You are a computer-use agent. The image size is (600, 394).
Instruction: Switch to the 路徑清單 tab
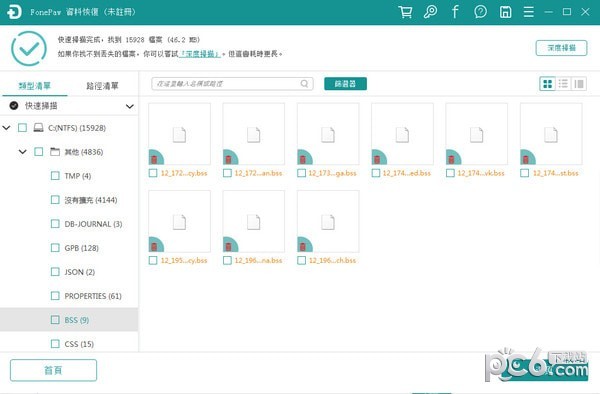point(102,86)
